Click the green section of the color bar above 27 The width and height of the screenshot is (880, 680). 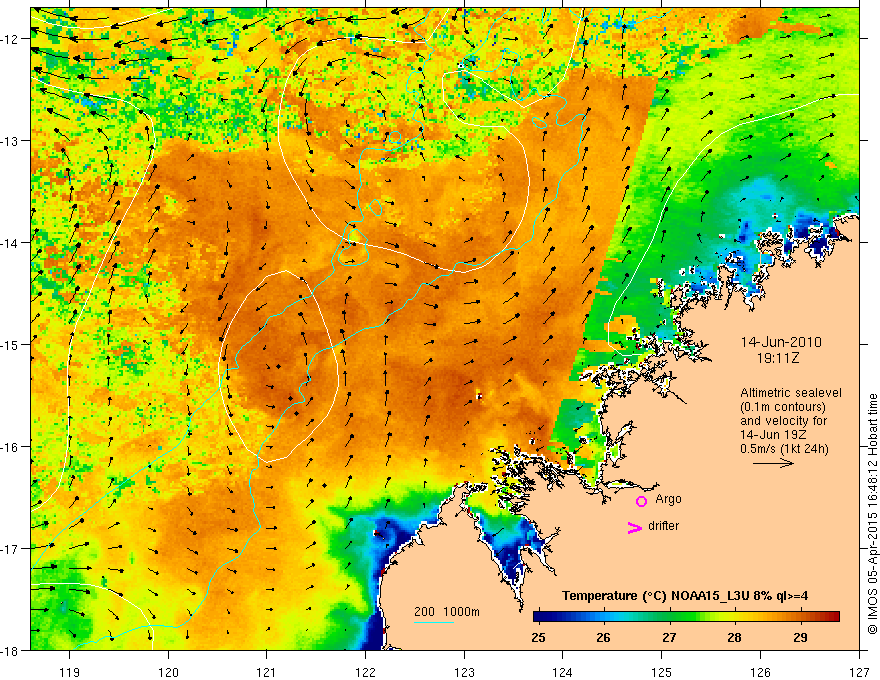(x=669, y=617)
